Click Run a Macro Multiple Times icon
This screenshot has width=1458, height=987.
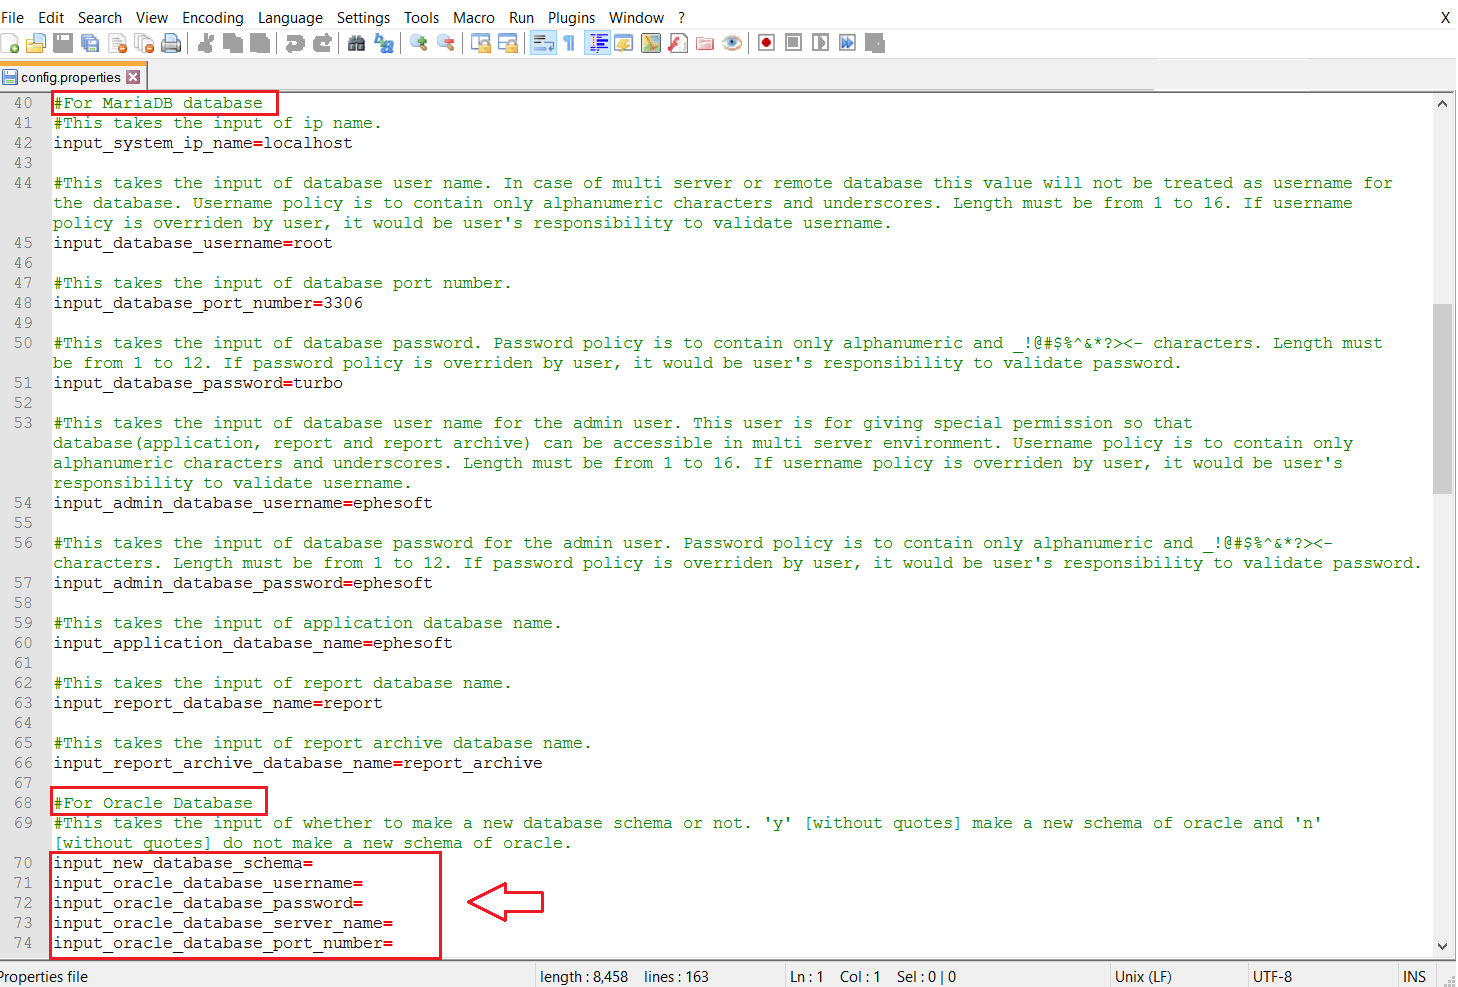(x=848, y=43)
